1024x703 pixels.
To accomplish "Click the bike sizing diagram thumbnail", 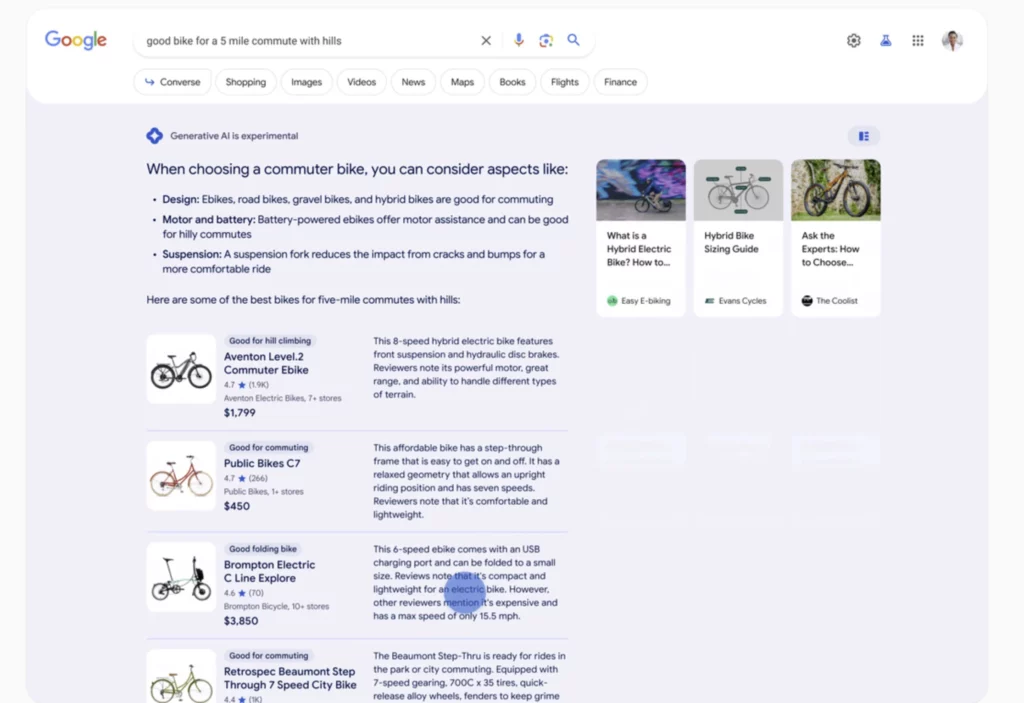I will [738, 190].
